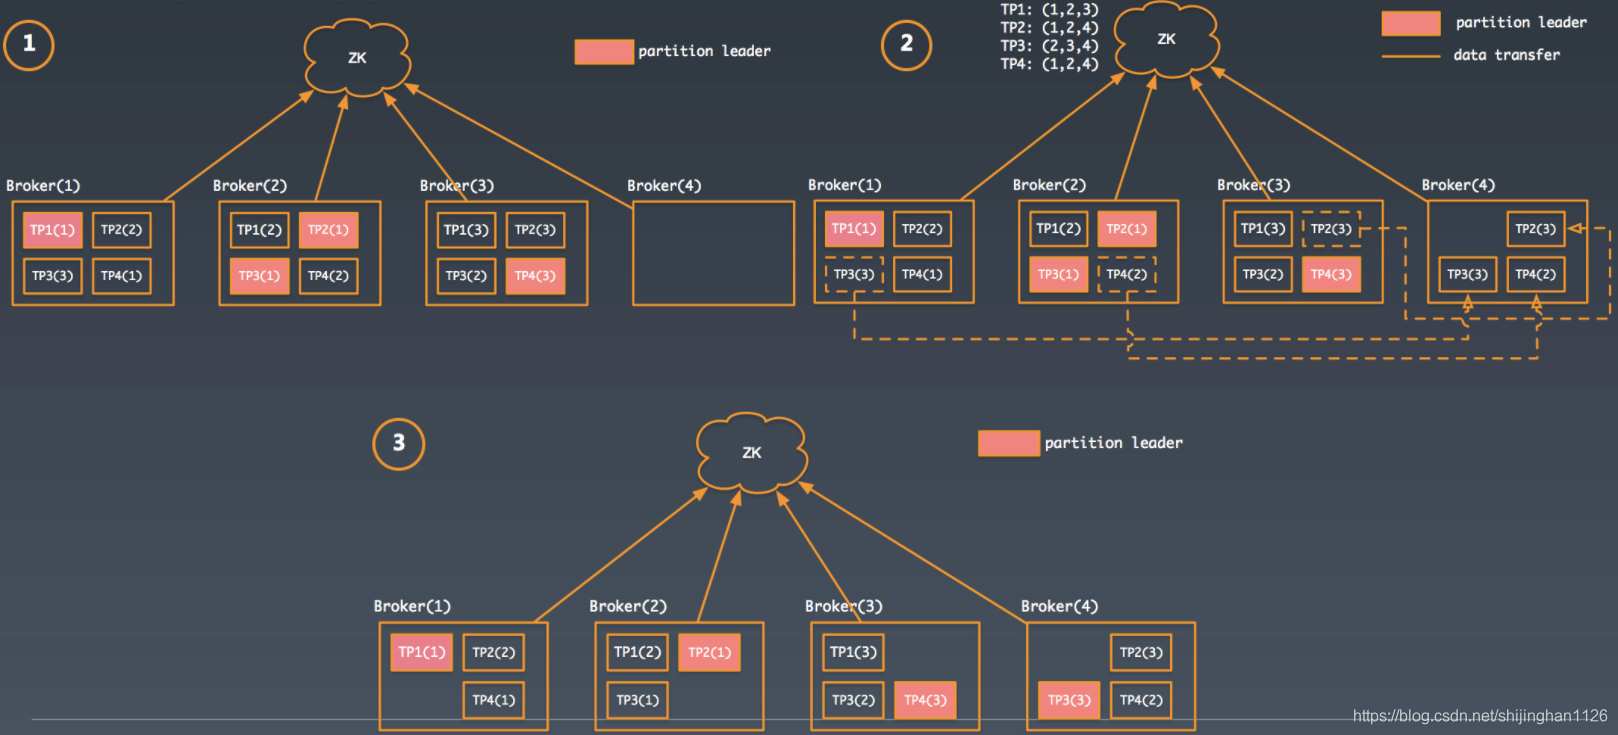Select the Broker(4) label in diagram 3

1059,606
